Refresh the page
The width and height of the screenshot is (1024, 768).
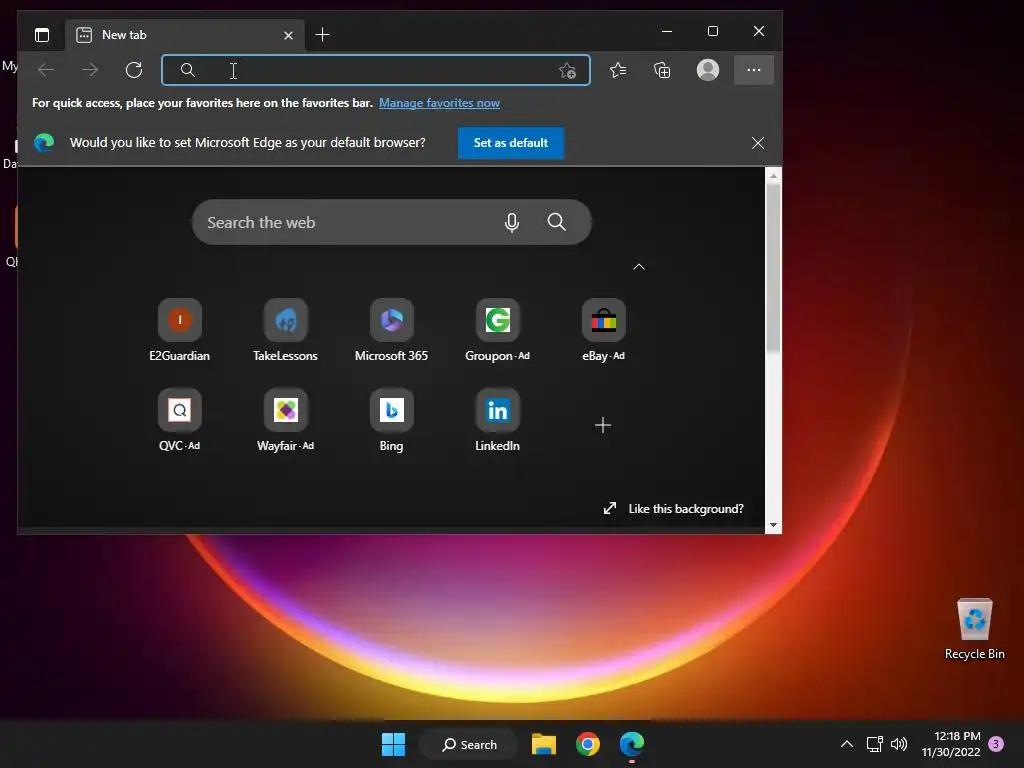(x=134, y=70)
